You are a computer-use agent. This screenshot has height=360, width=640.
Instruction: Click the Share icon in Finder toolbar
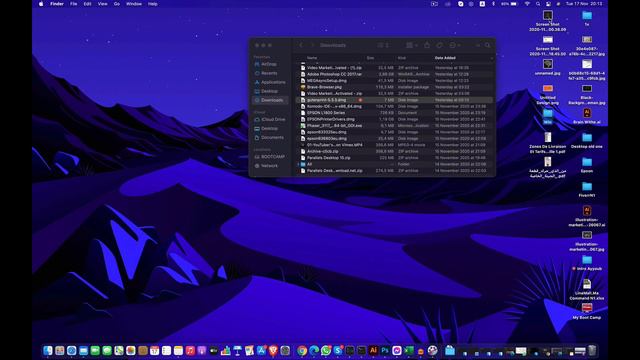pos(427,45)
